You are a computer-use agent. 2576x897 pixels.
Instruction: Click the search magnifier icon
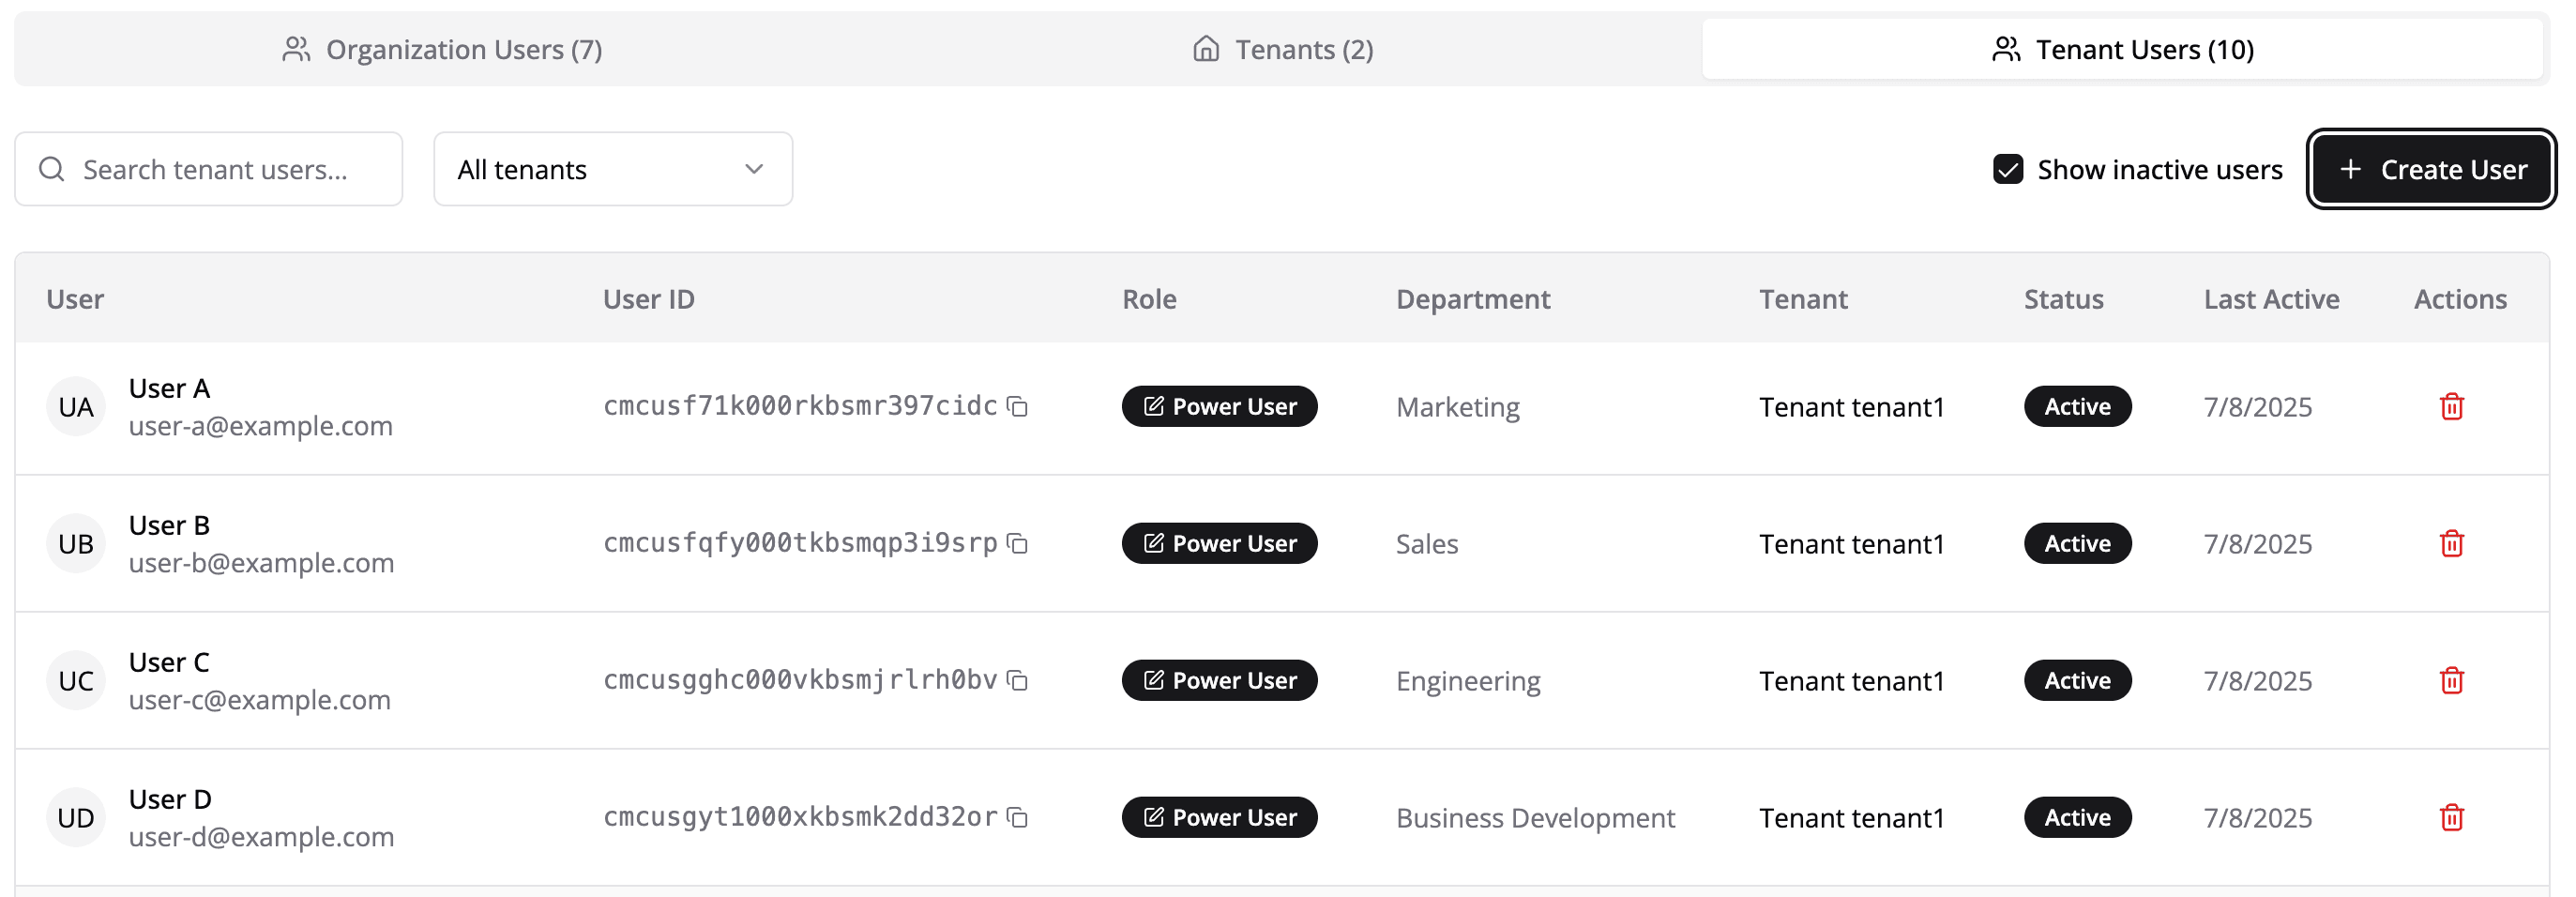coord(51,169)
